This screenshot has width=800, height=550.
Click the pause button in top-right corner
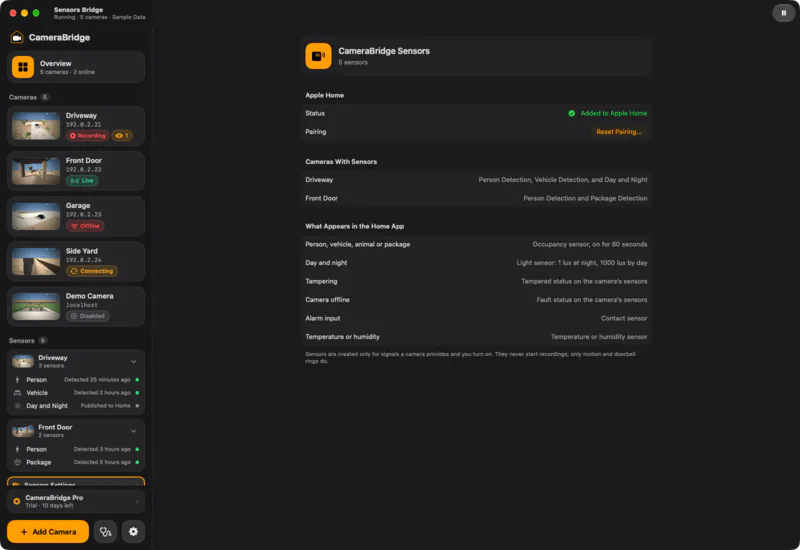coord(783,13)
